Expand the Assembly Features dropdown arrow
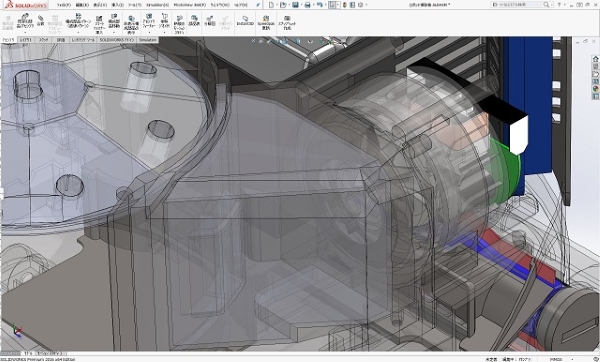Screen dimensions: 600x362 point(149,33)
